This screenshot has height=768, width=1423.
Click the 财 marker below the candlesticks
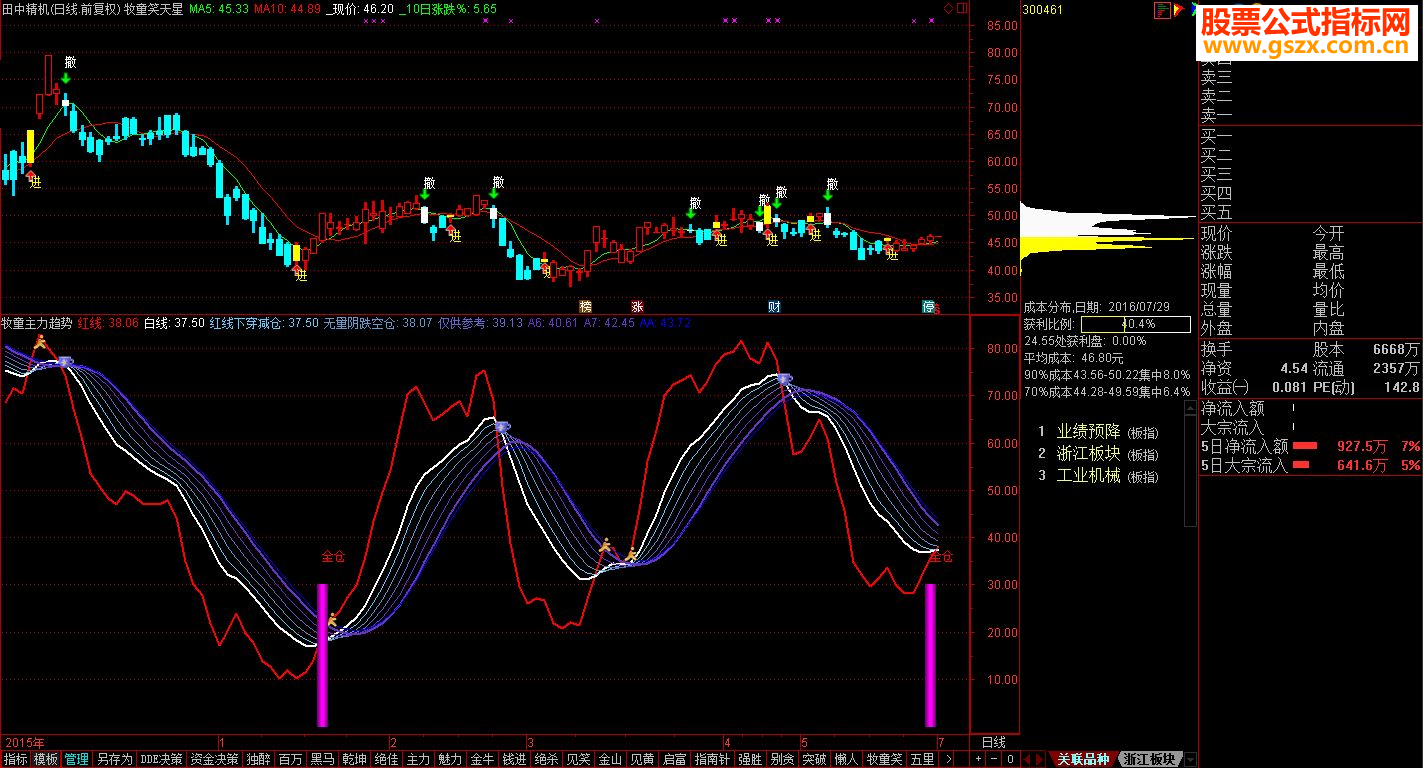coord(774,306)
